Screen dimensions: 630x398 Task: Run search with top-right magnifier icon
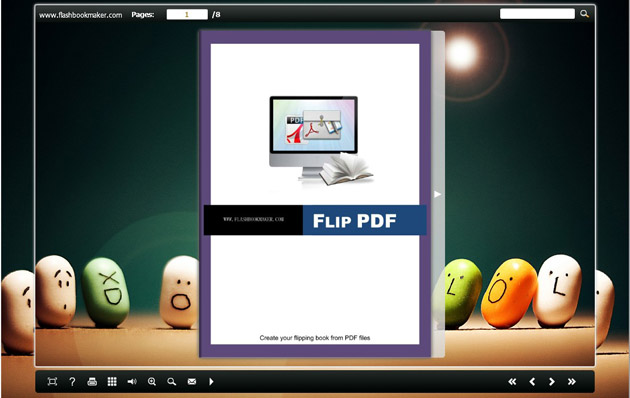click(584, 14)
